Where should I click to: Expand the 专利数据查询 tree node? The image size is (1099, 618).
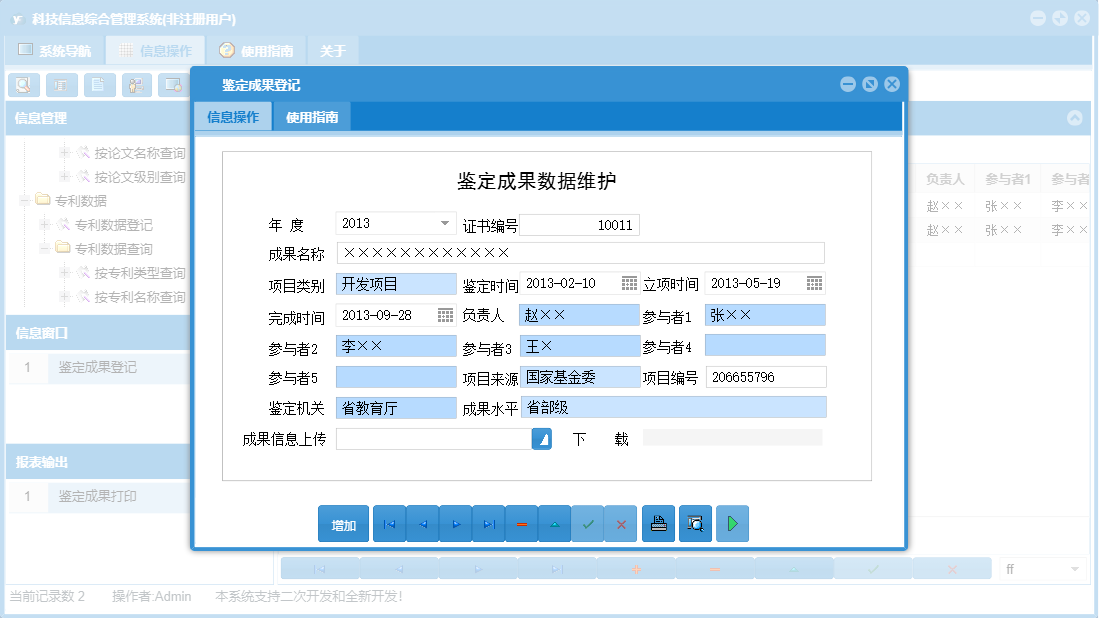point(44,249)
